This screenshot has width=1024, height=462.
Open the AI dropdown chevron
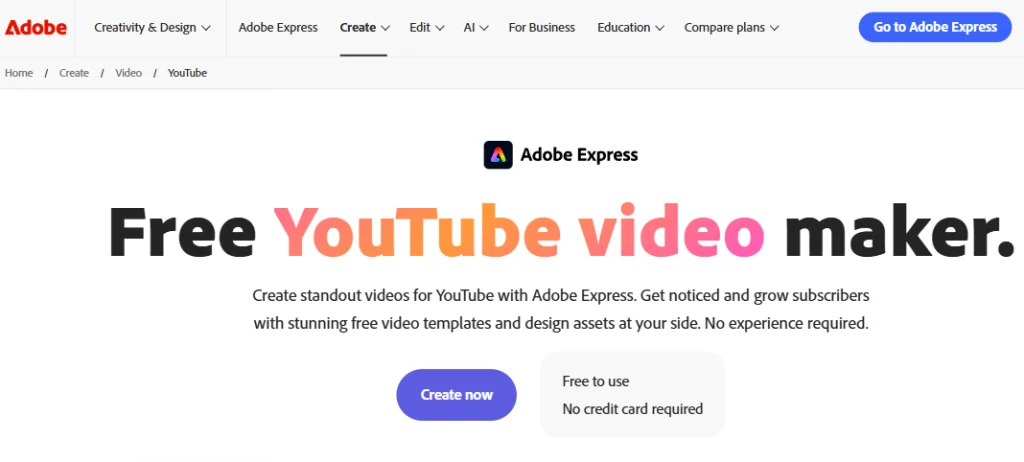click(484, 28)
